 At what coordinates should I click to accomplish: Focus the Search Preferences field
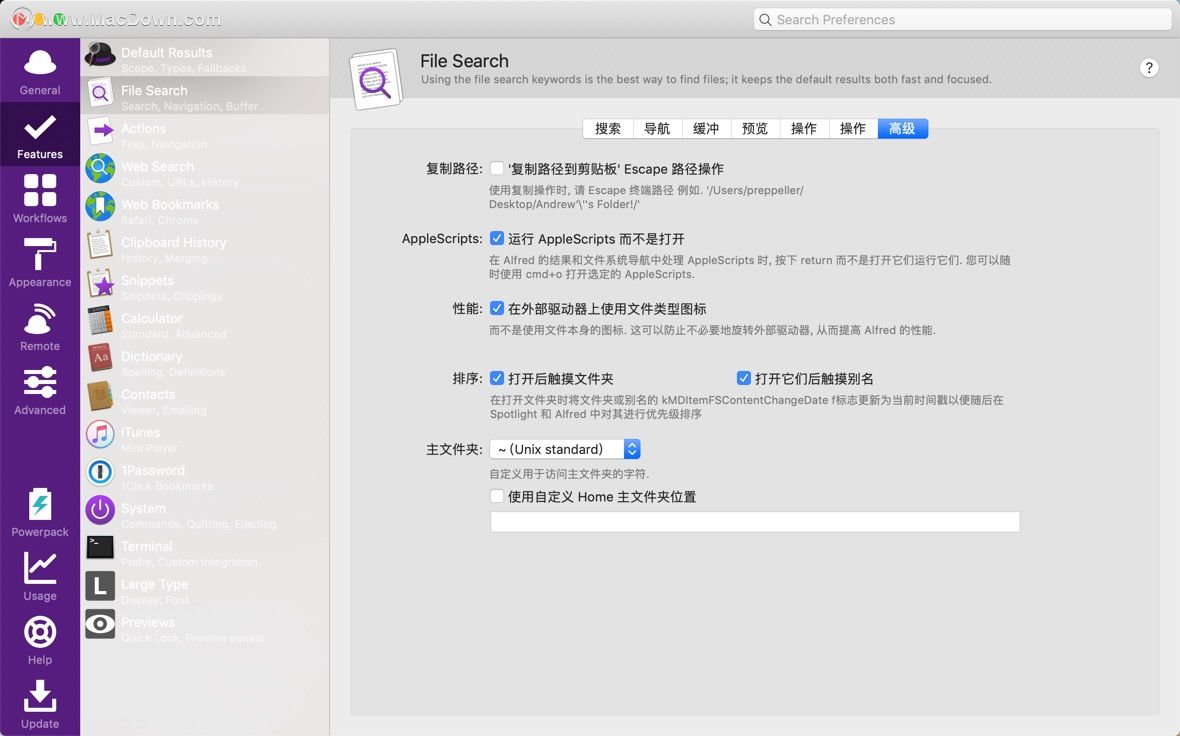(x=963, y=20)
